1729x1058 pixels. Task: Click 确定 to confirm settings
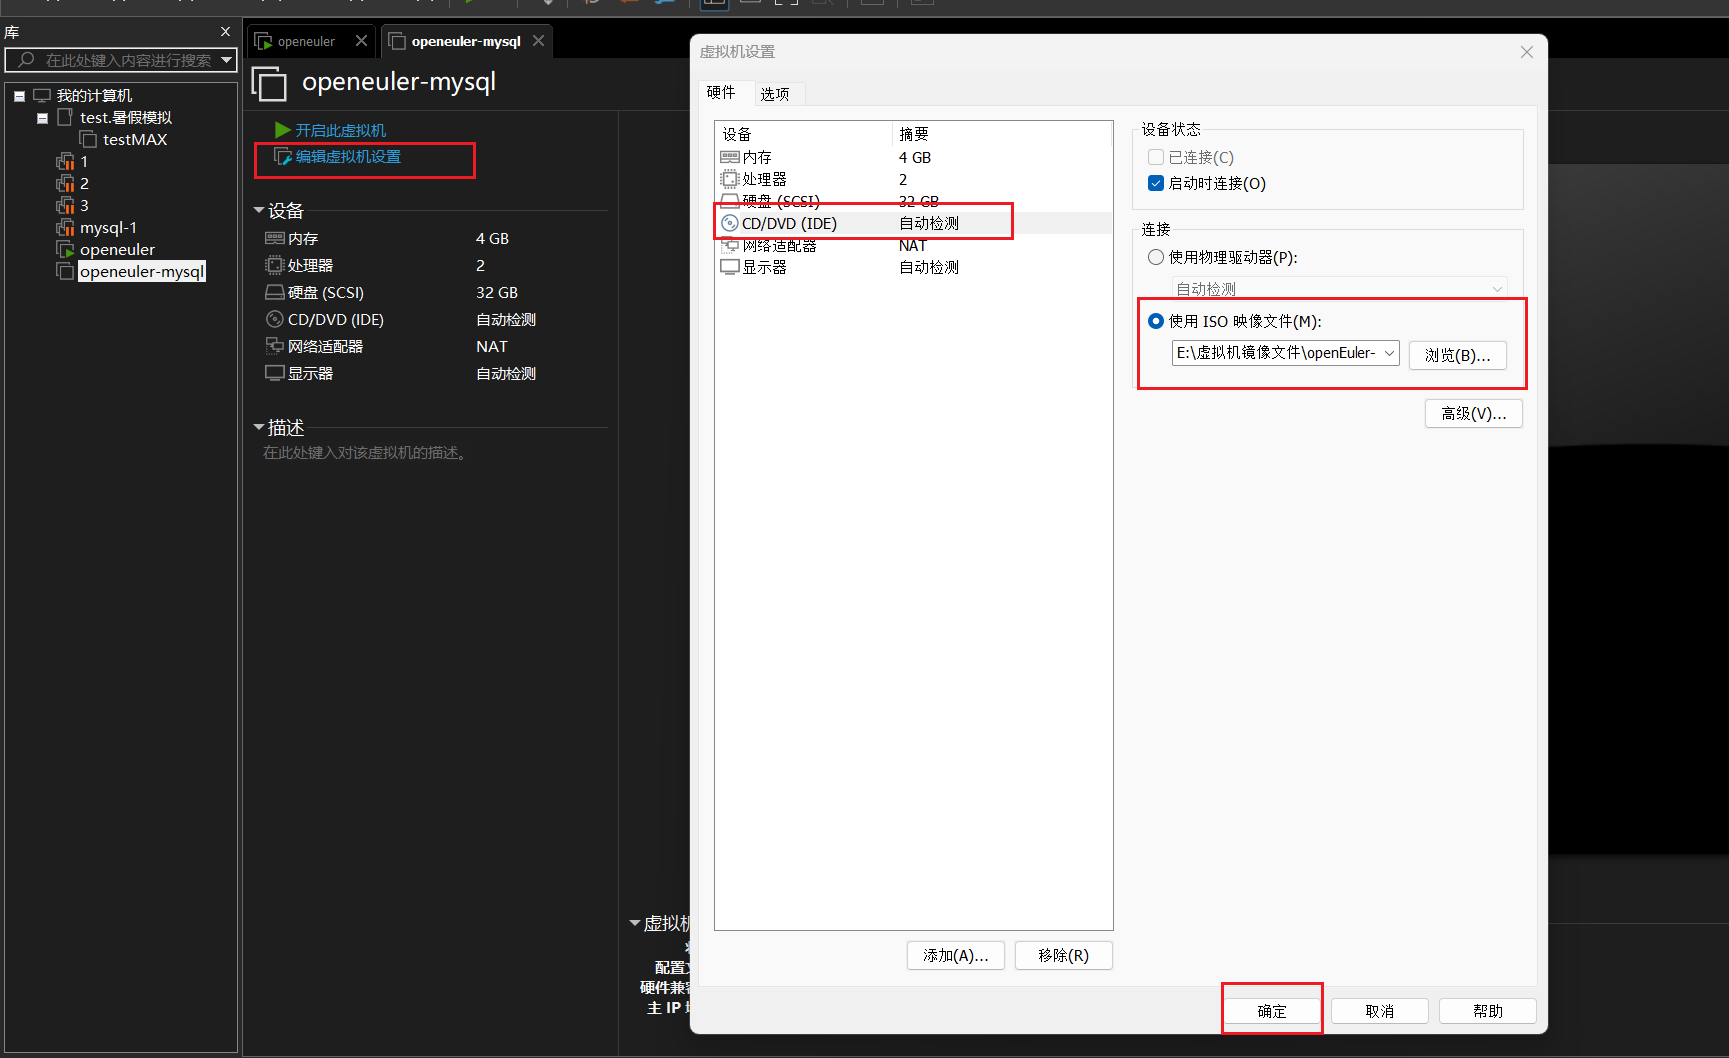tap(1272, 1011)
